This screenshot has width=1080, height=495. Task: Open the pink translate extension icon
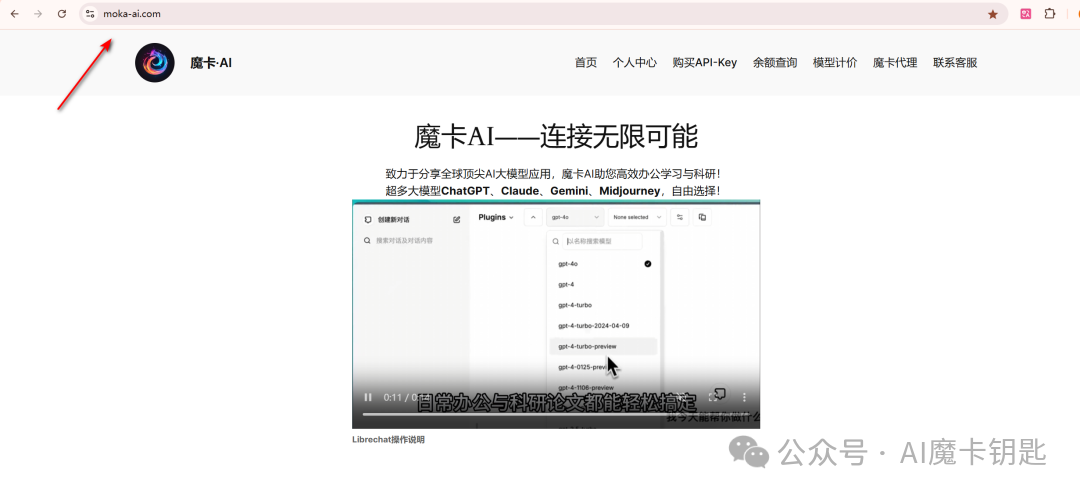click(1026, 14)
